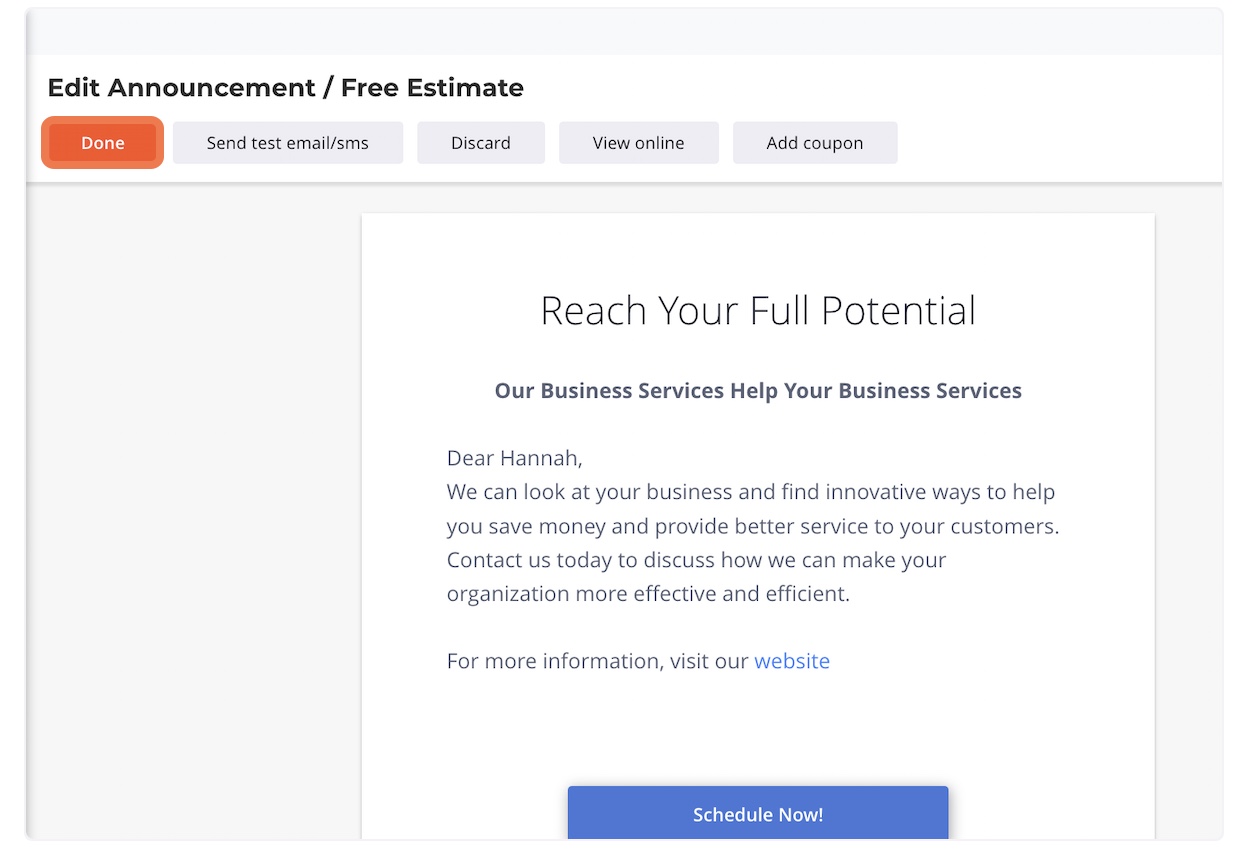Place cursor in Dear Hannah greeting

(x=514, y=458)
